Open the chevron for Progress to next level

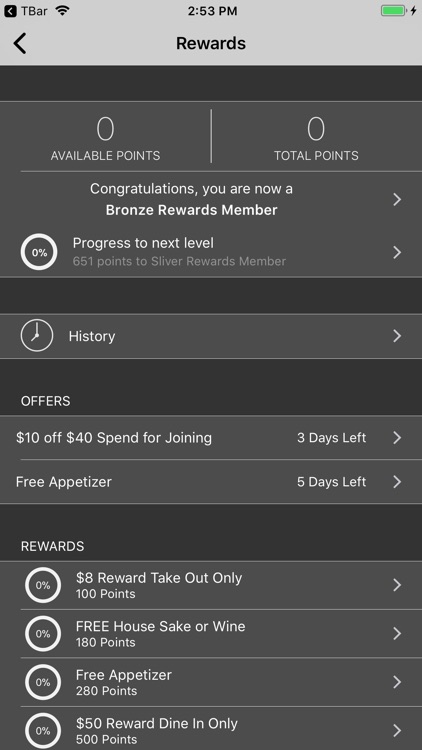coord(397,252)
